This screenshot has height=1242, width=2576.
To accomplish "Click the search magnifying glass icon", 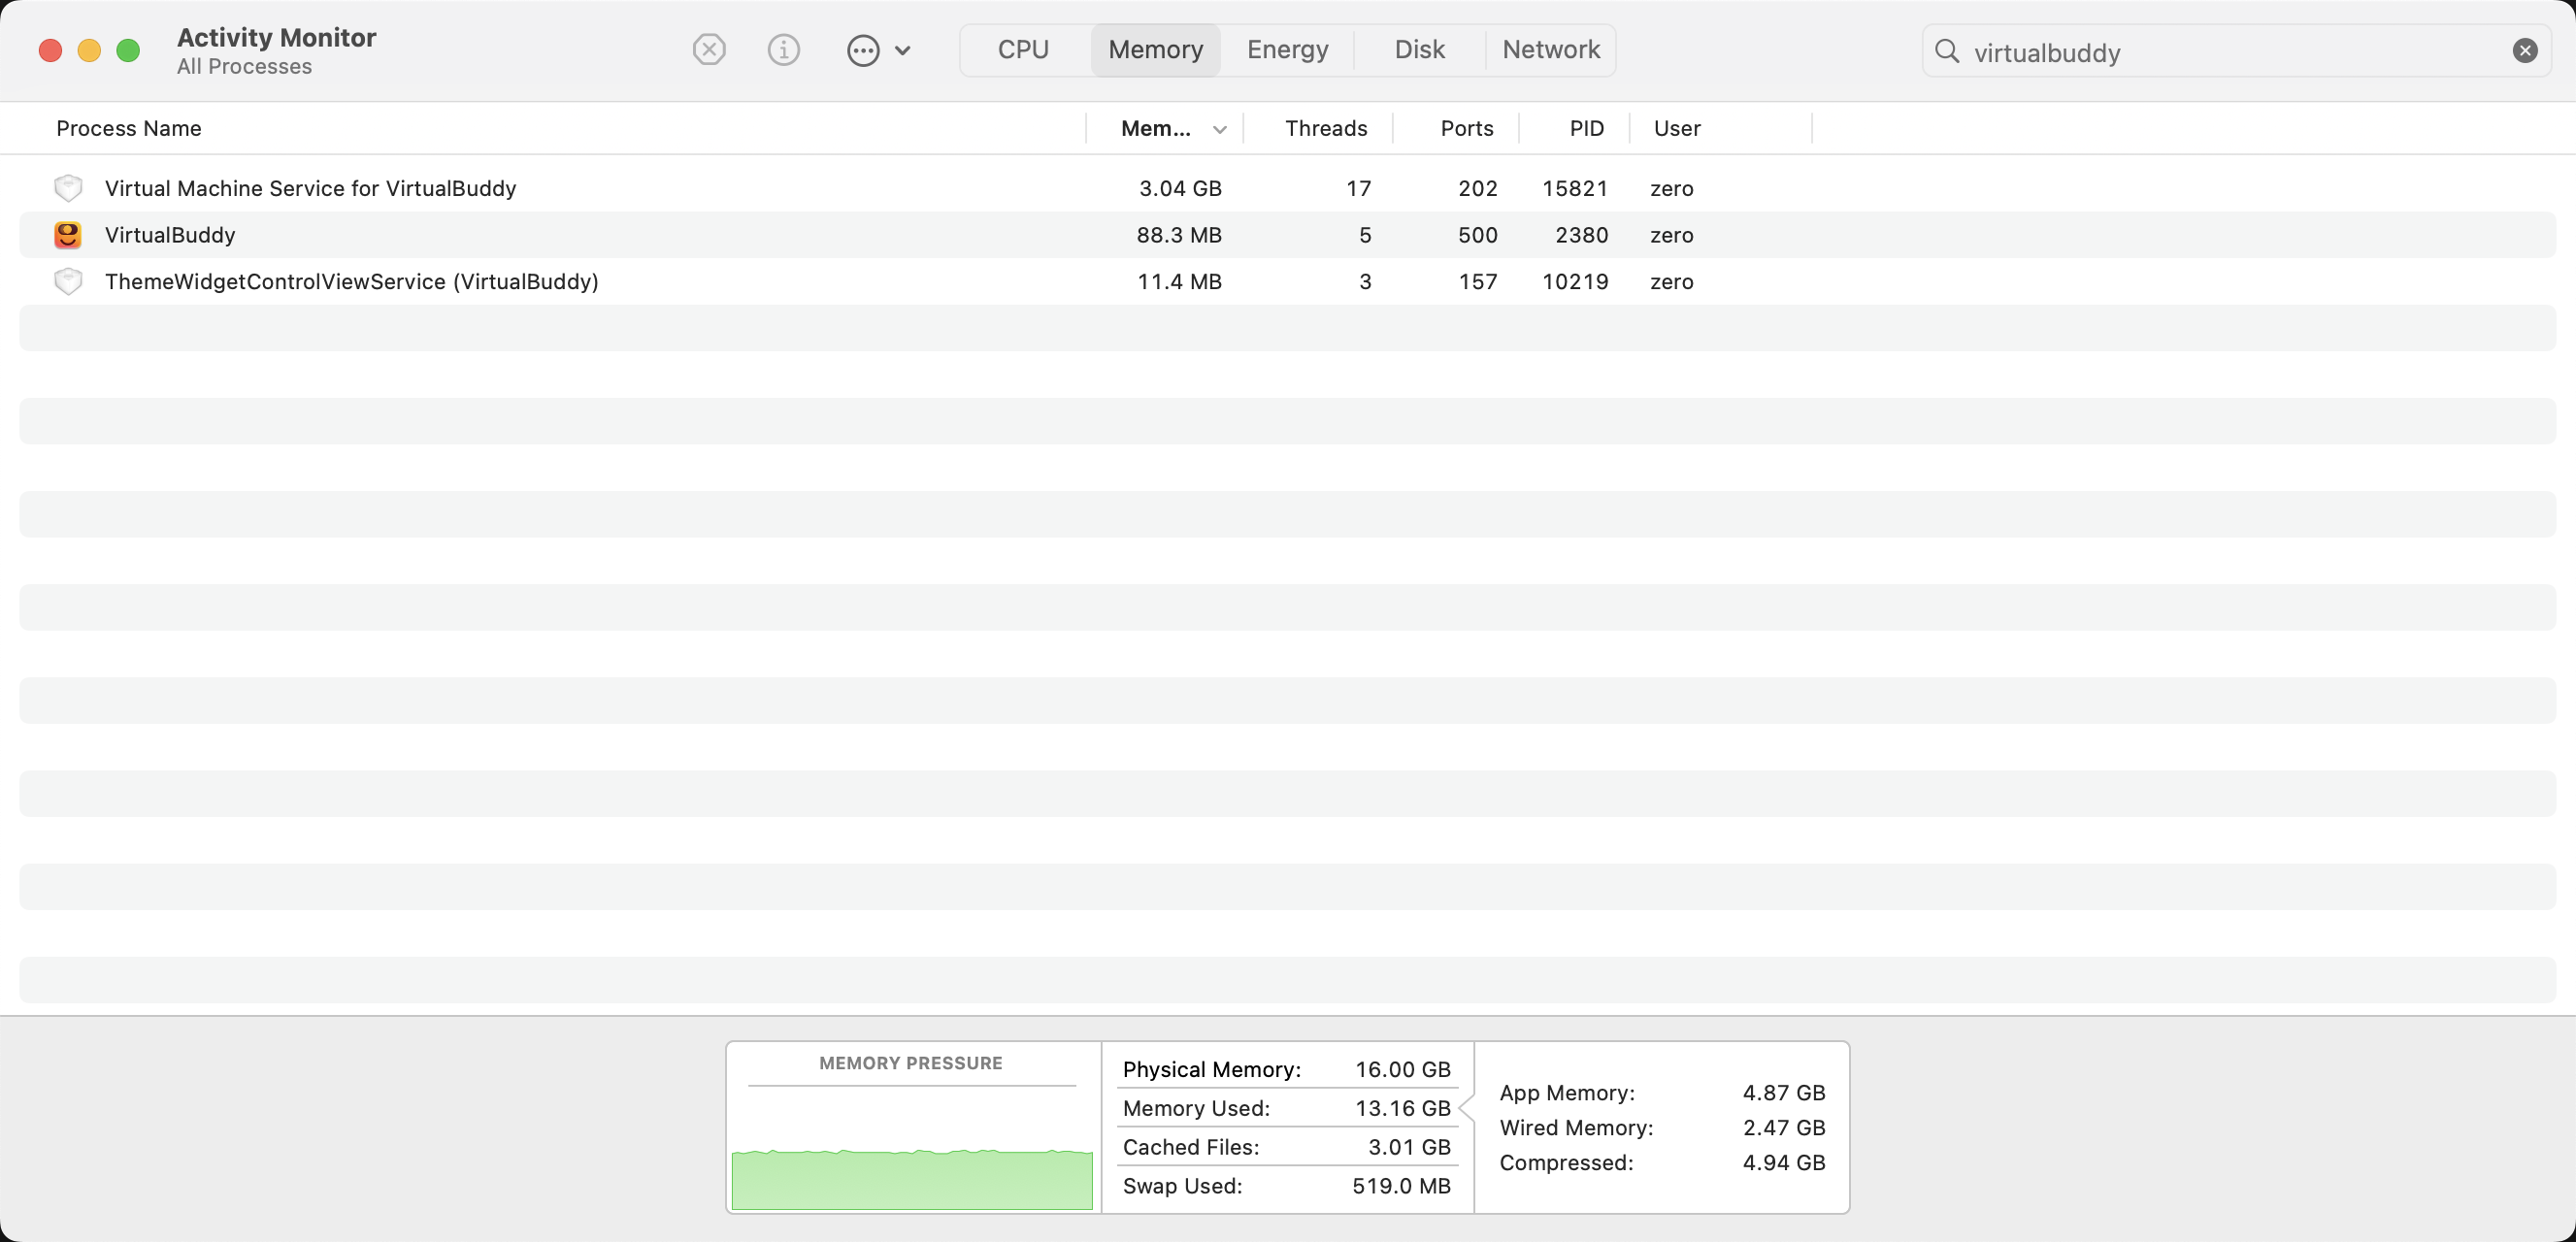I will (x=1946, y=51).
